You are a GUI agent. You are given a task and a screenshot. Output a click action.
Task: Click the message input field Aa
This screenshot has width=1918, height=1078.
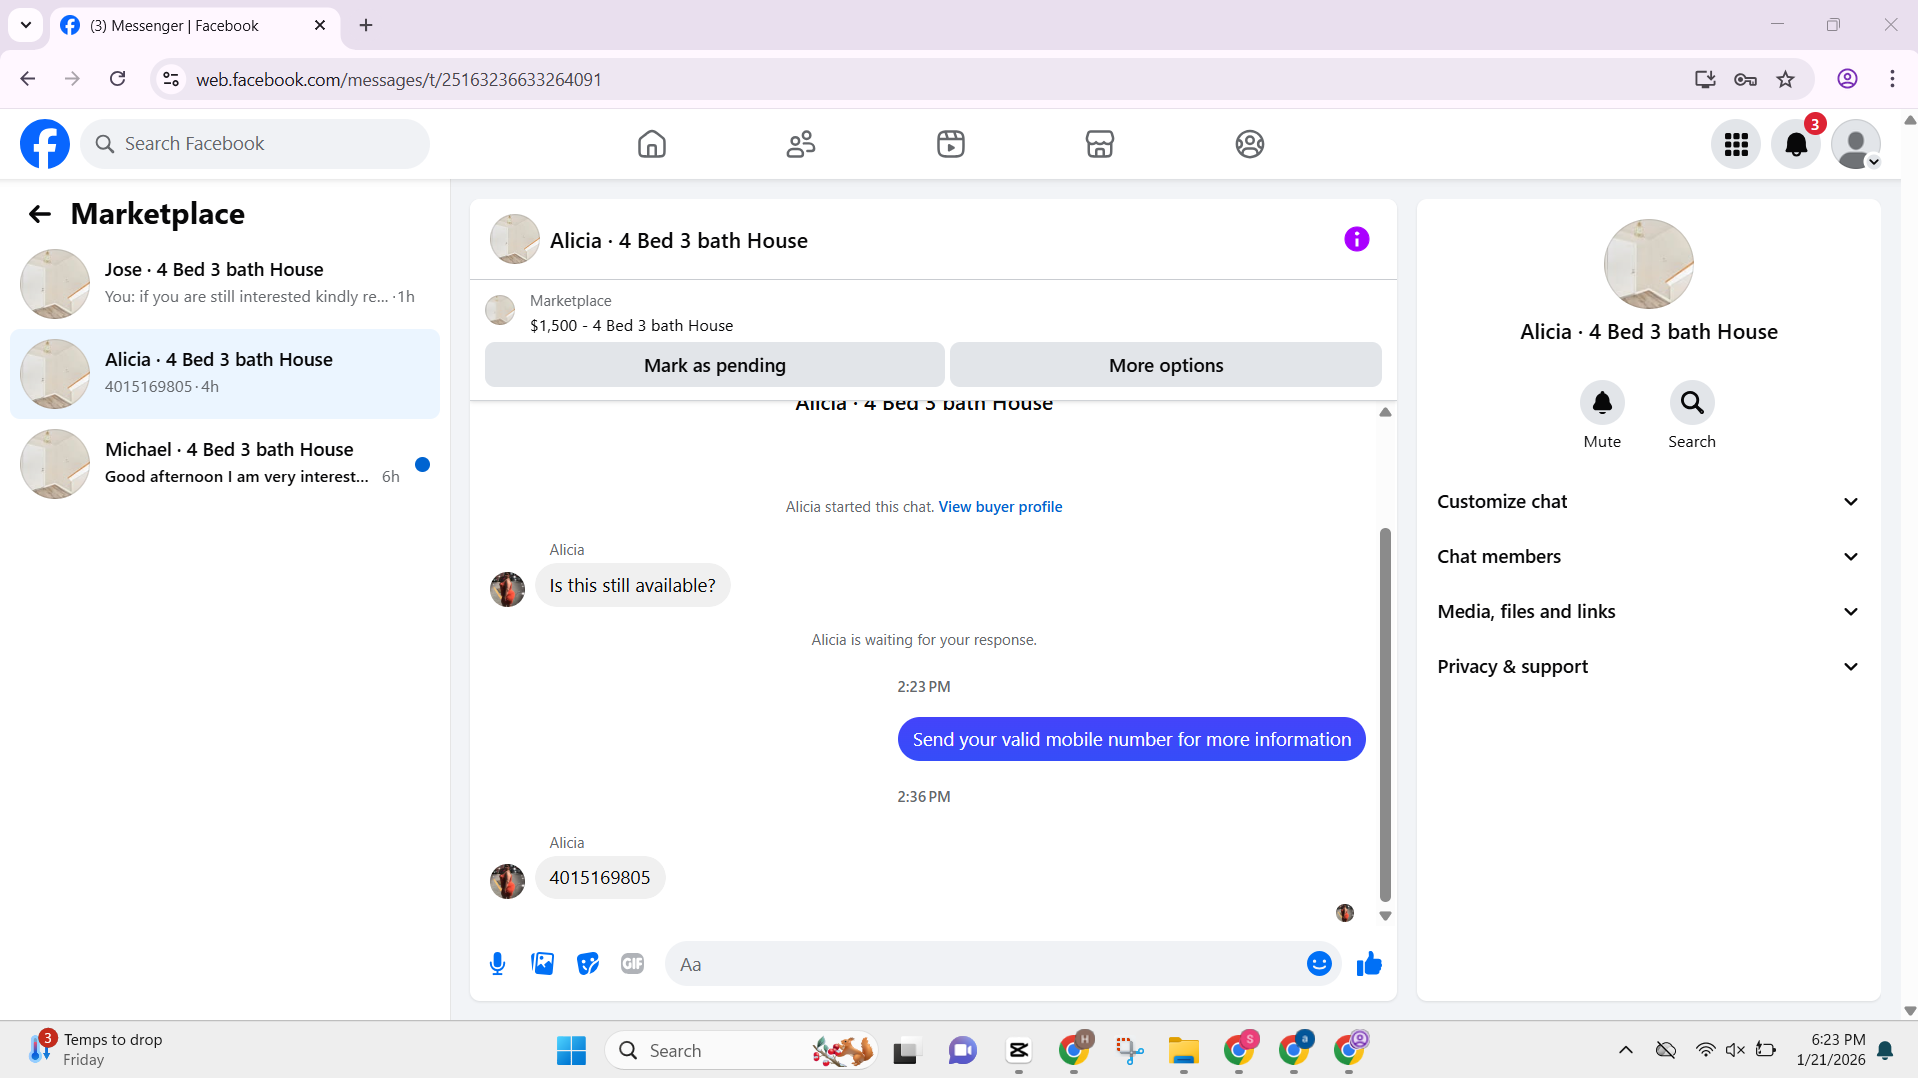click(x=985, y=964)
